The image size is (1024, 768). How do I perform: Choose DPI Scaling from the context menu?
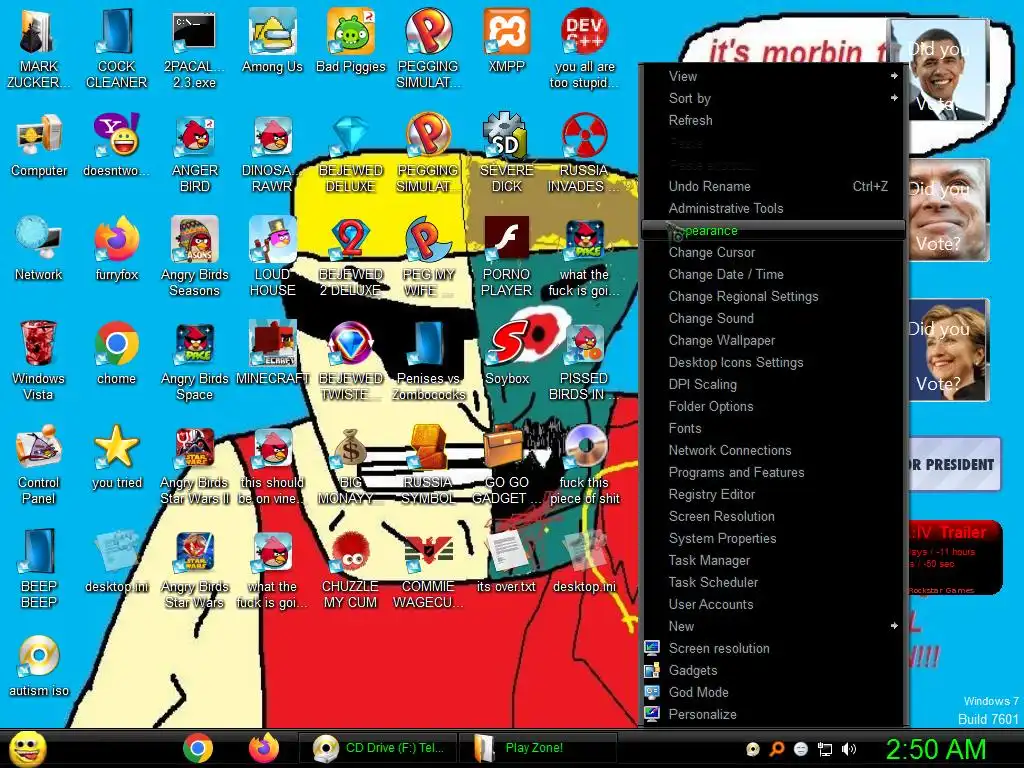[x=774, y=384]
